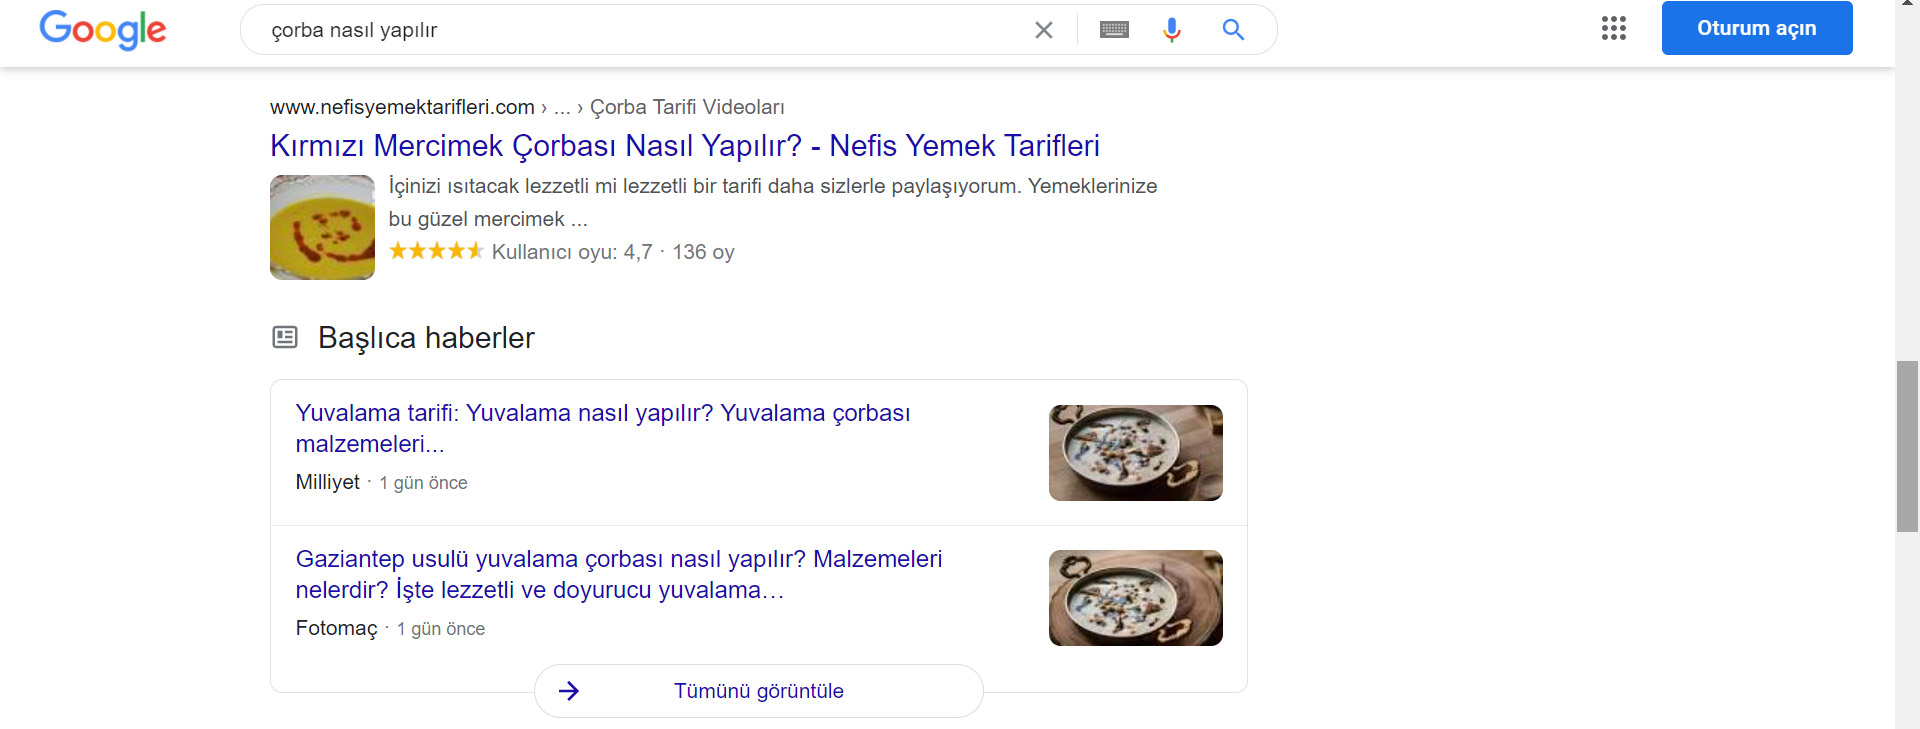Expand the breadcrumb ellipsis in the result path

[x=563, y=107]
